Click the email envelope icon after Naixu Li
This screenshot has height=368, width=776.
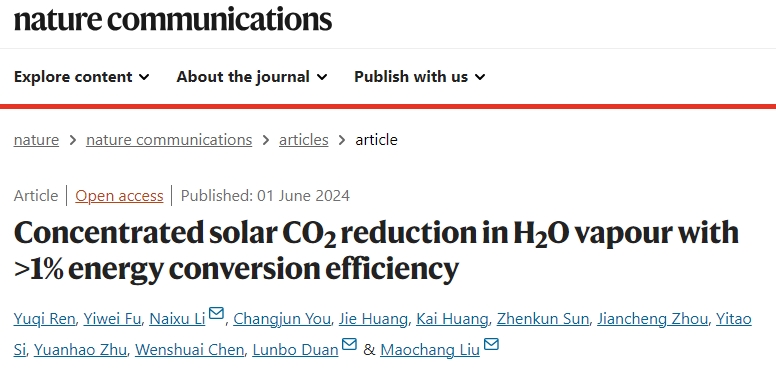[216, 313]
